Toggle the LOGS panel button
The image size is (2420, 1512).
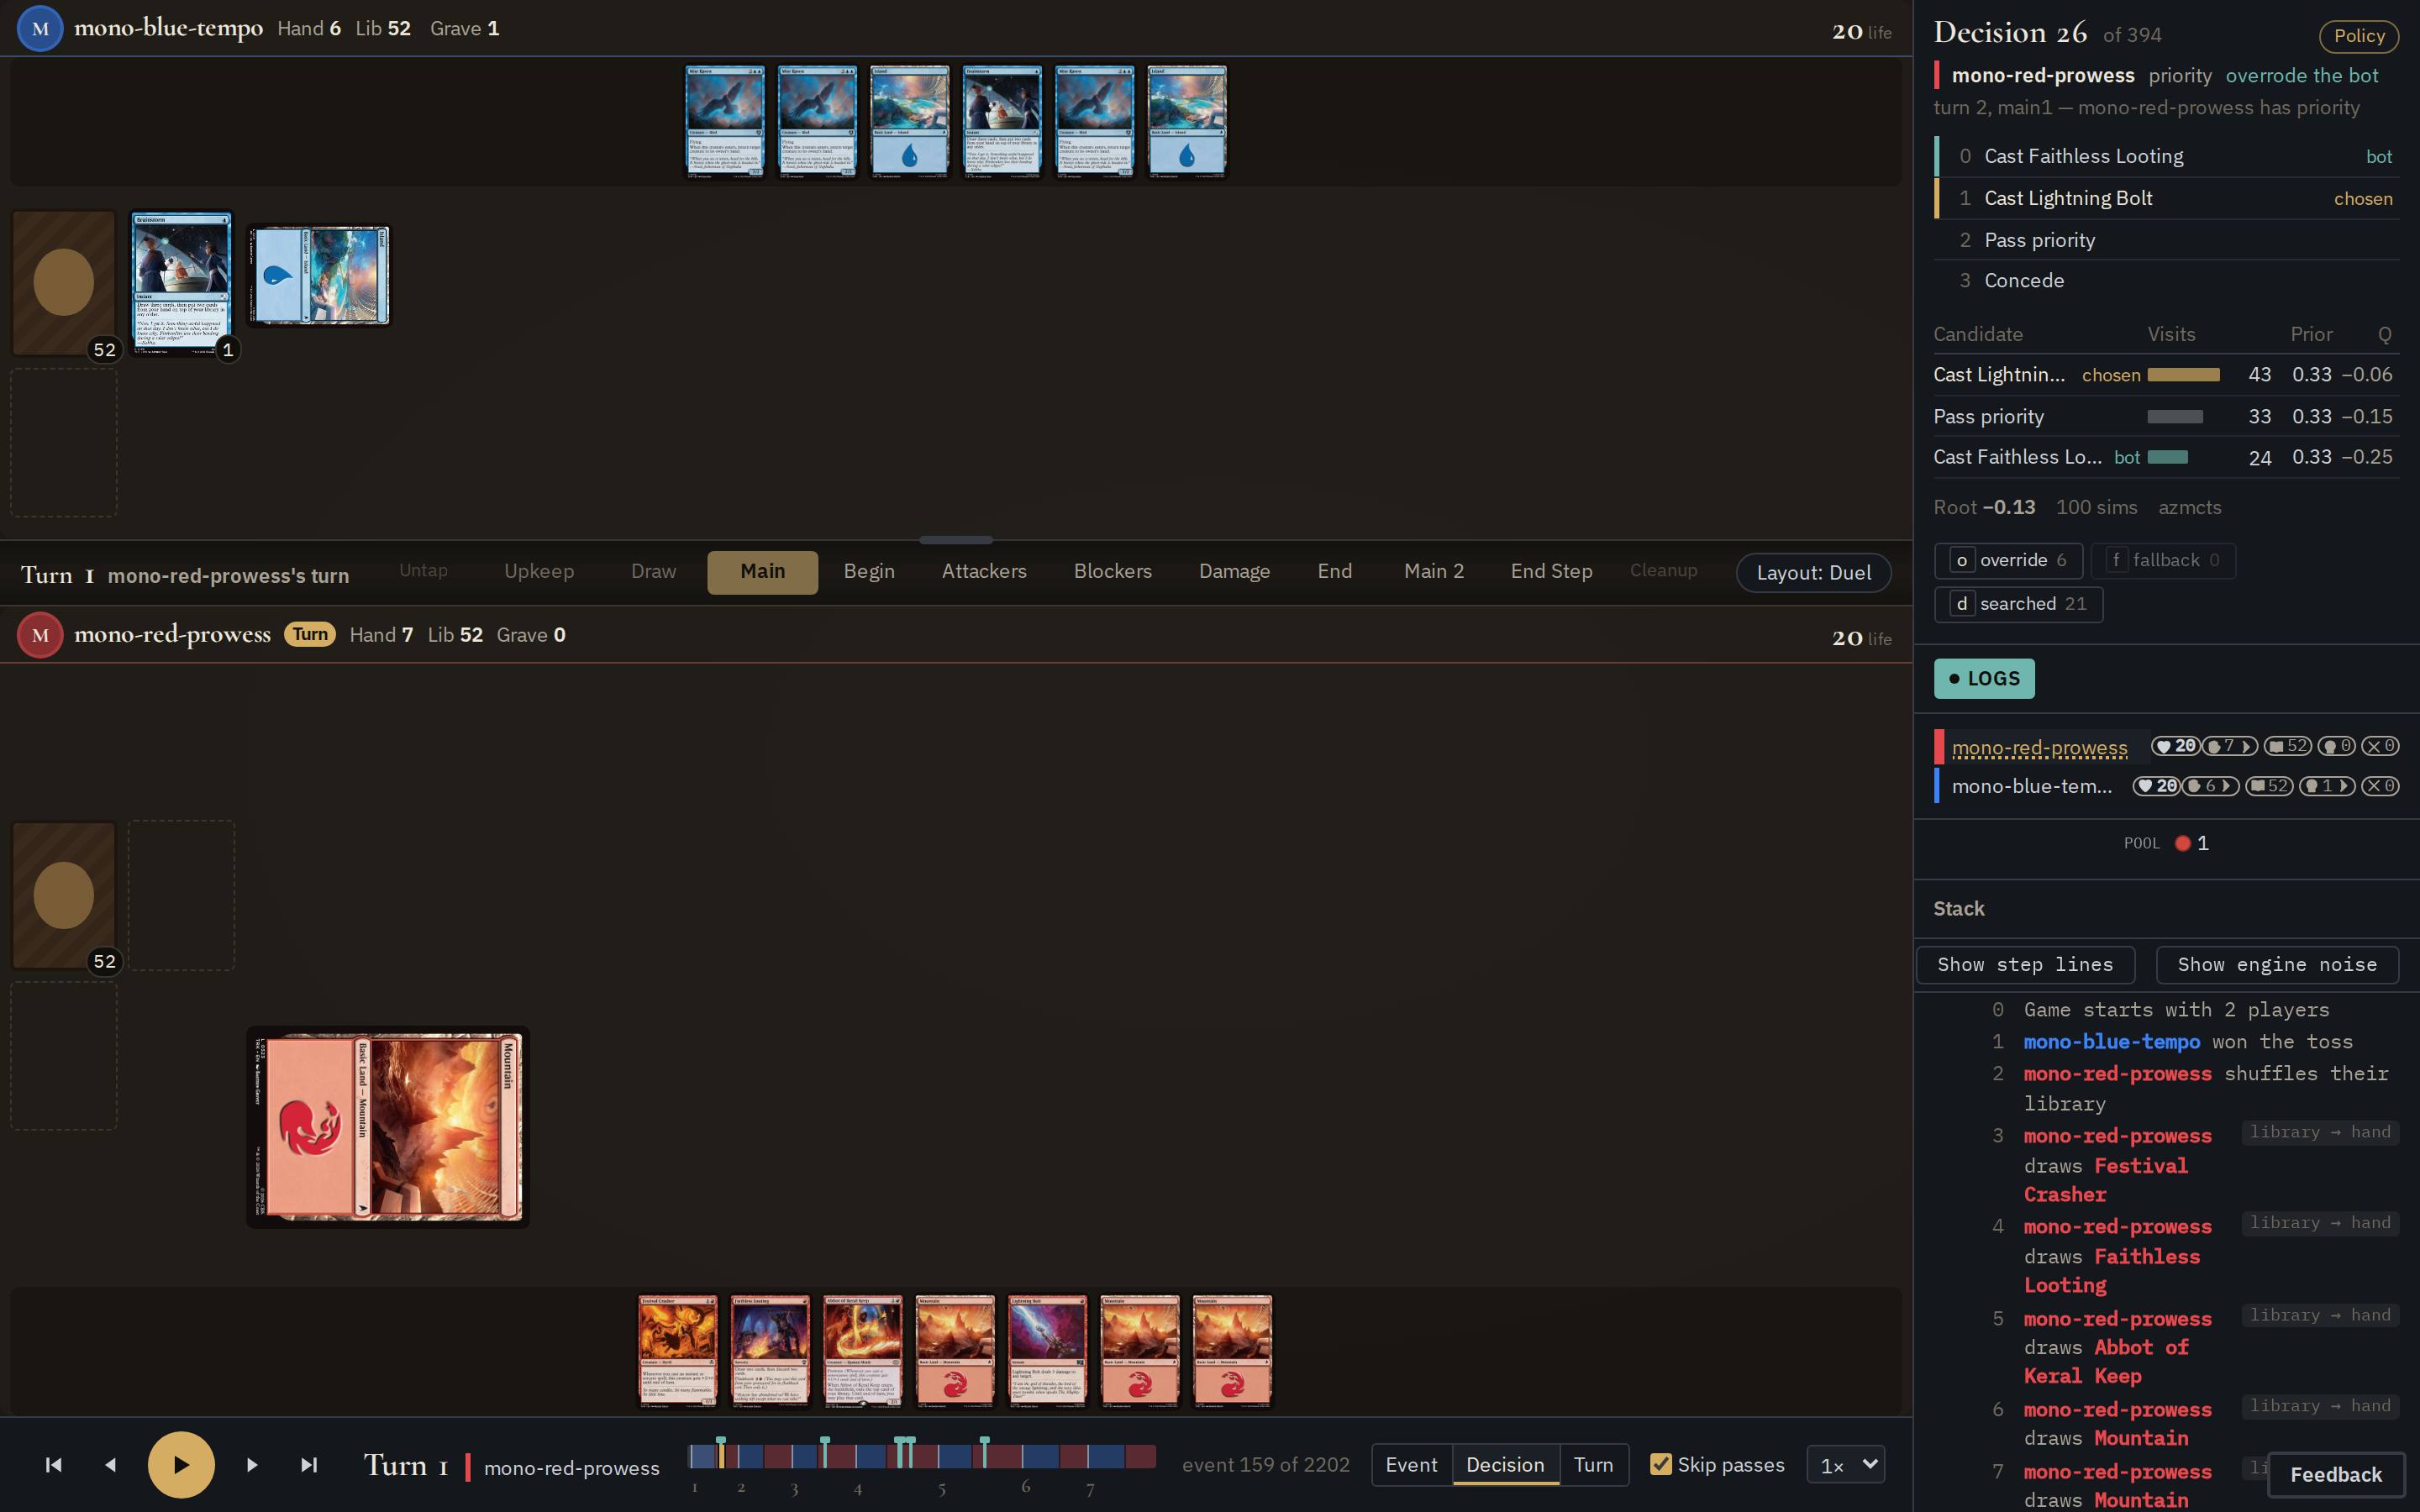click(1984, 678)
